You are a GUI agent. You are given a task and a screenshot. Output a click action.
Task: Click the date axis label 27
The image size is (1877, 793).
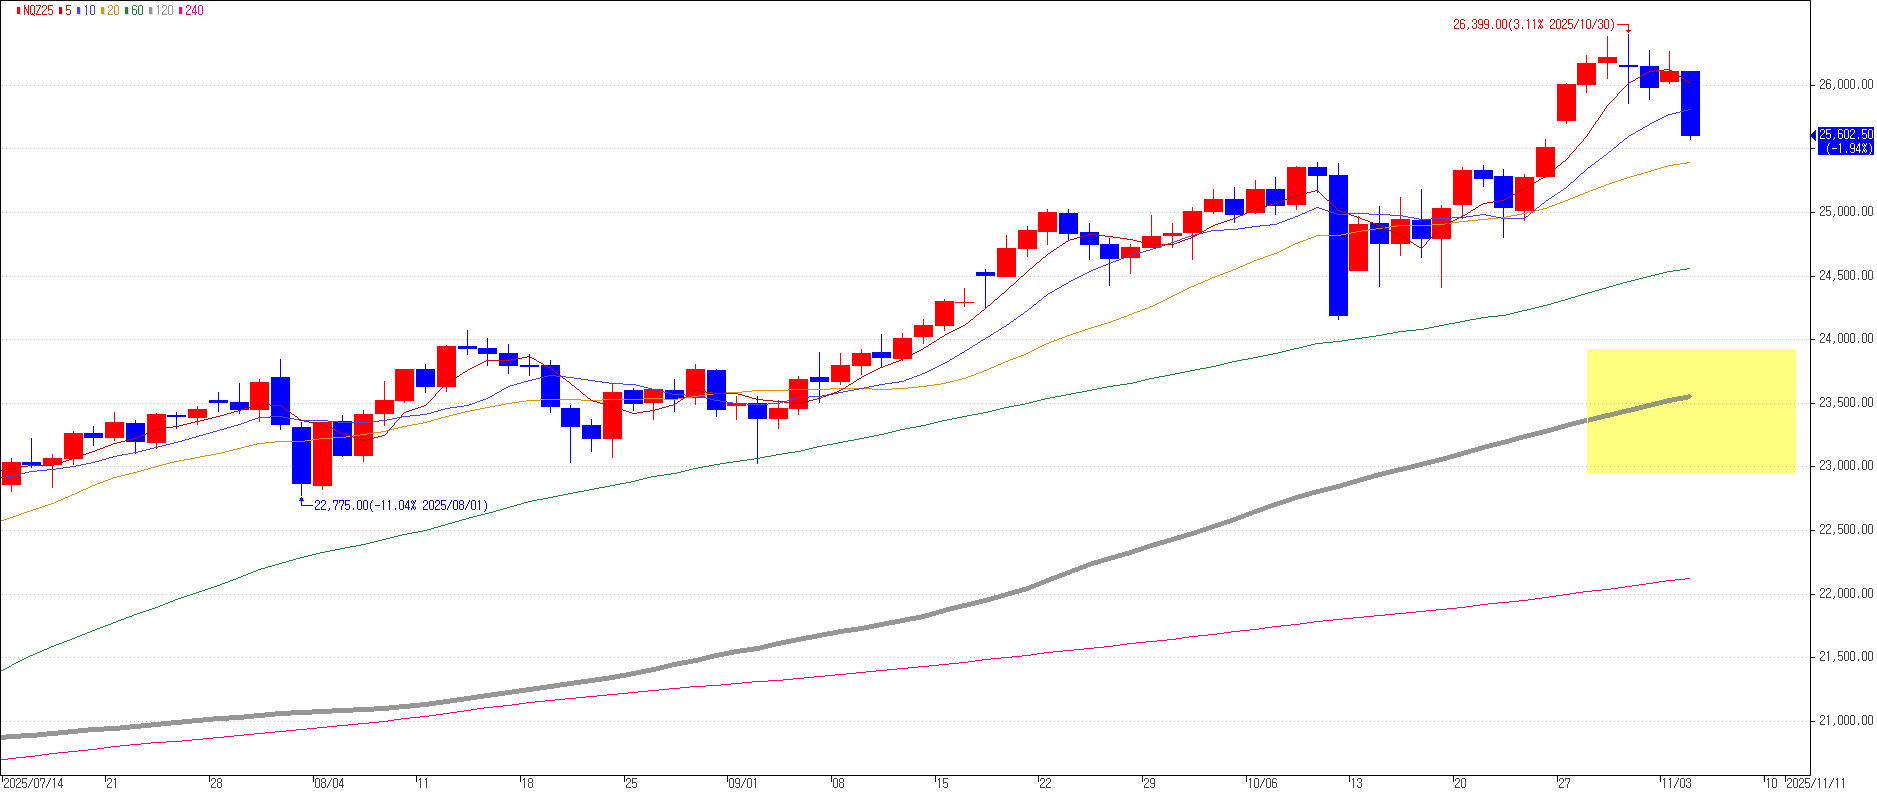(1564, 784)
